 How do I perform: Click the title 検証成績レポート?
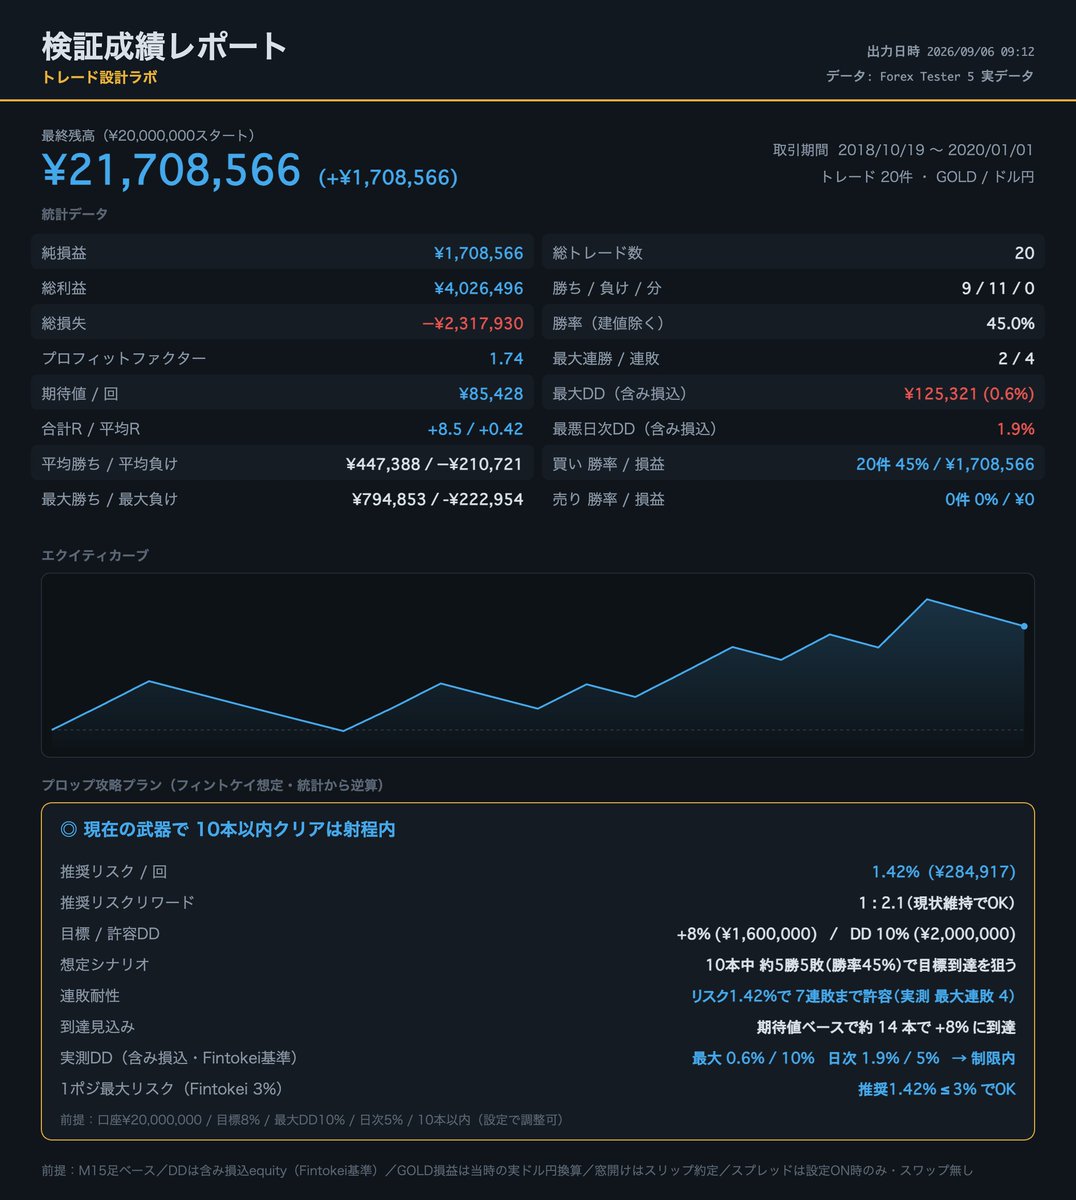(165, 46)
